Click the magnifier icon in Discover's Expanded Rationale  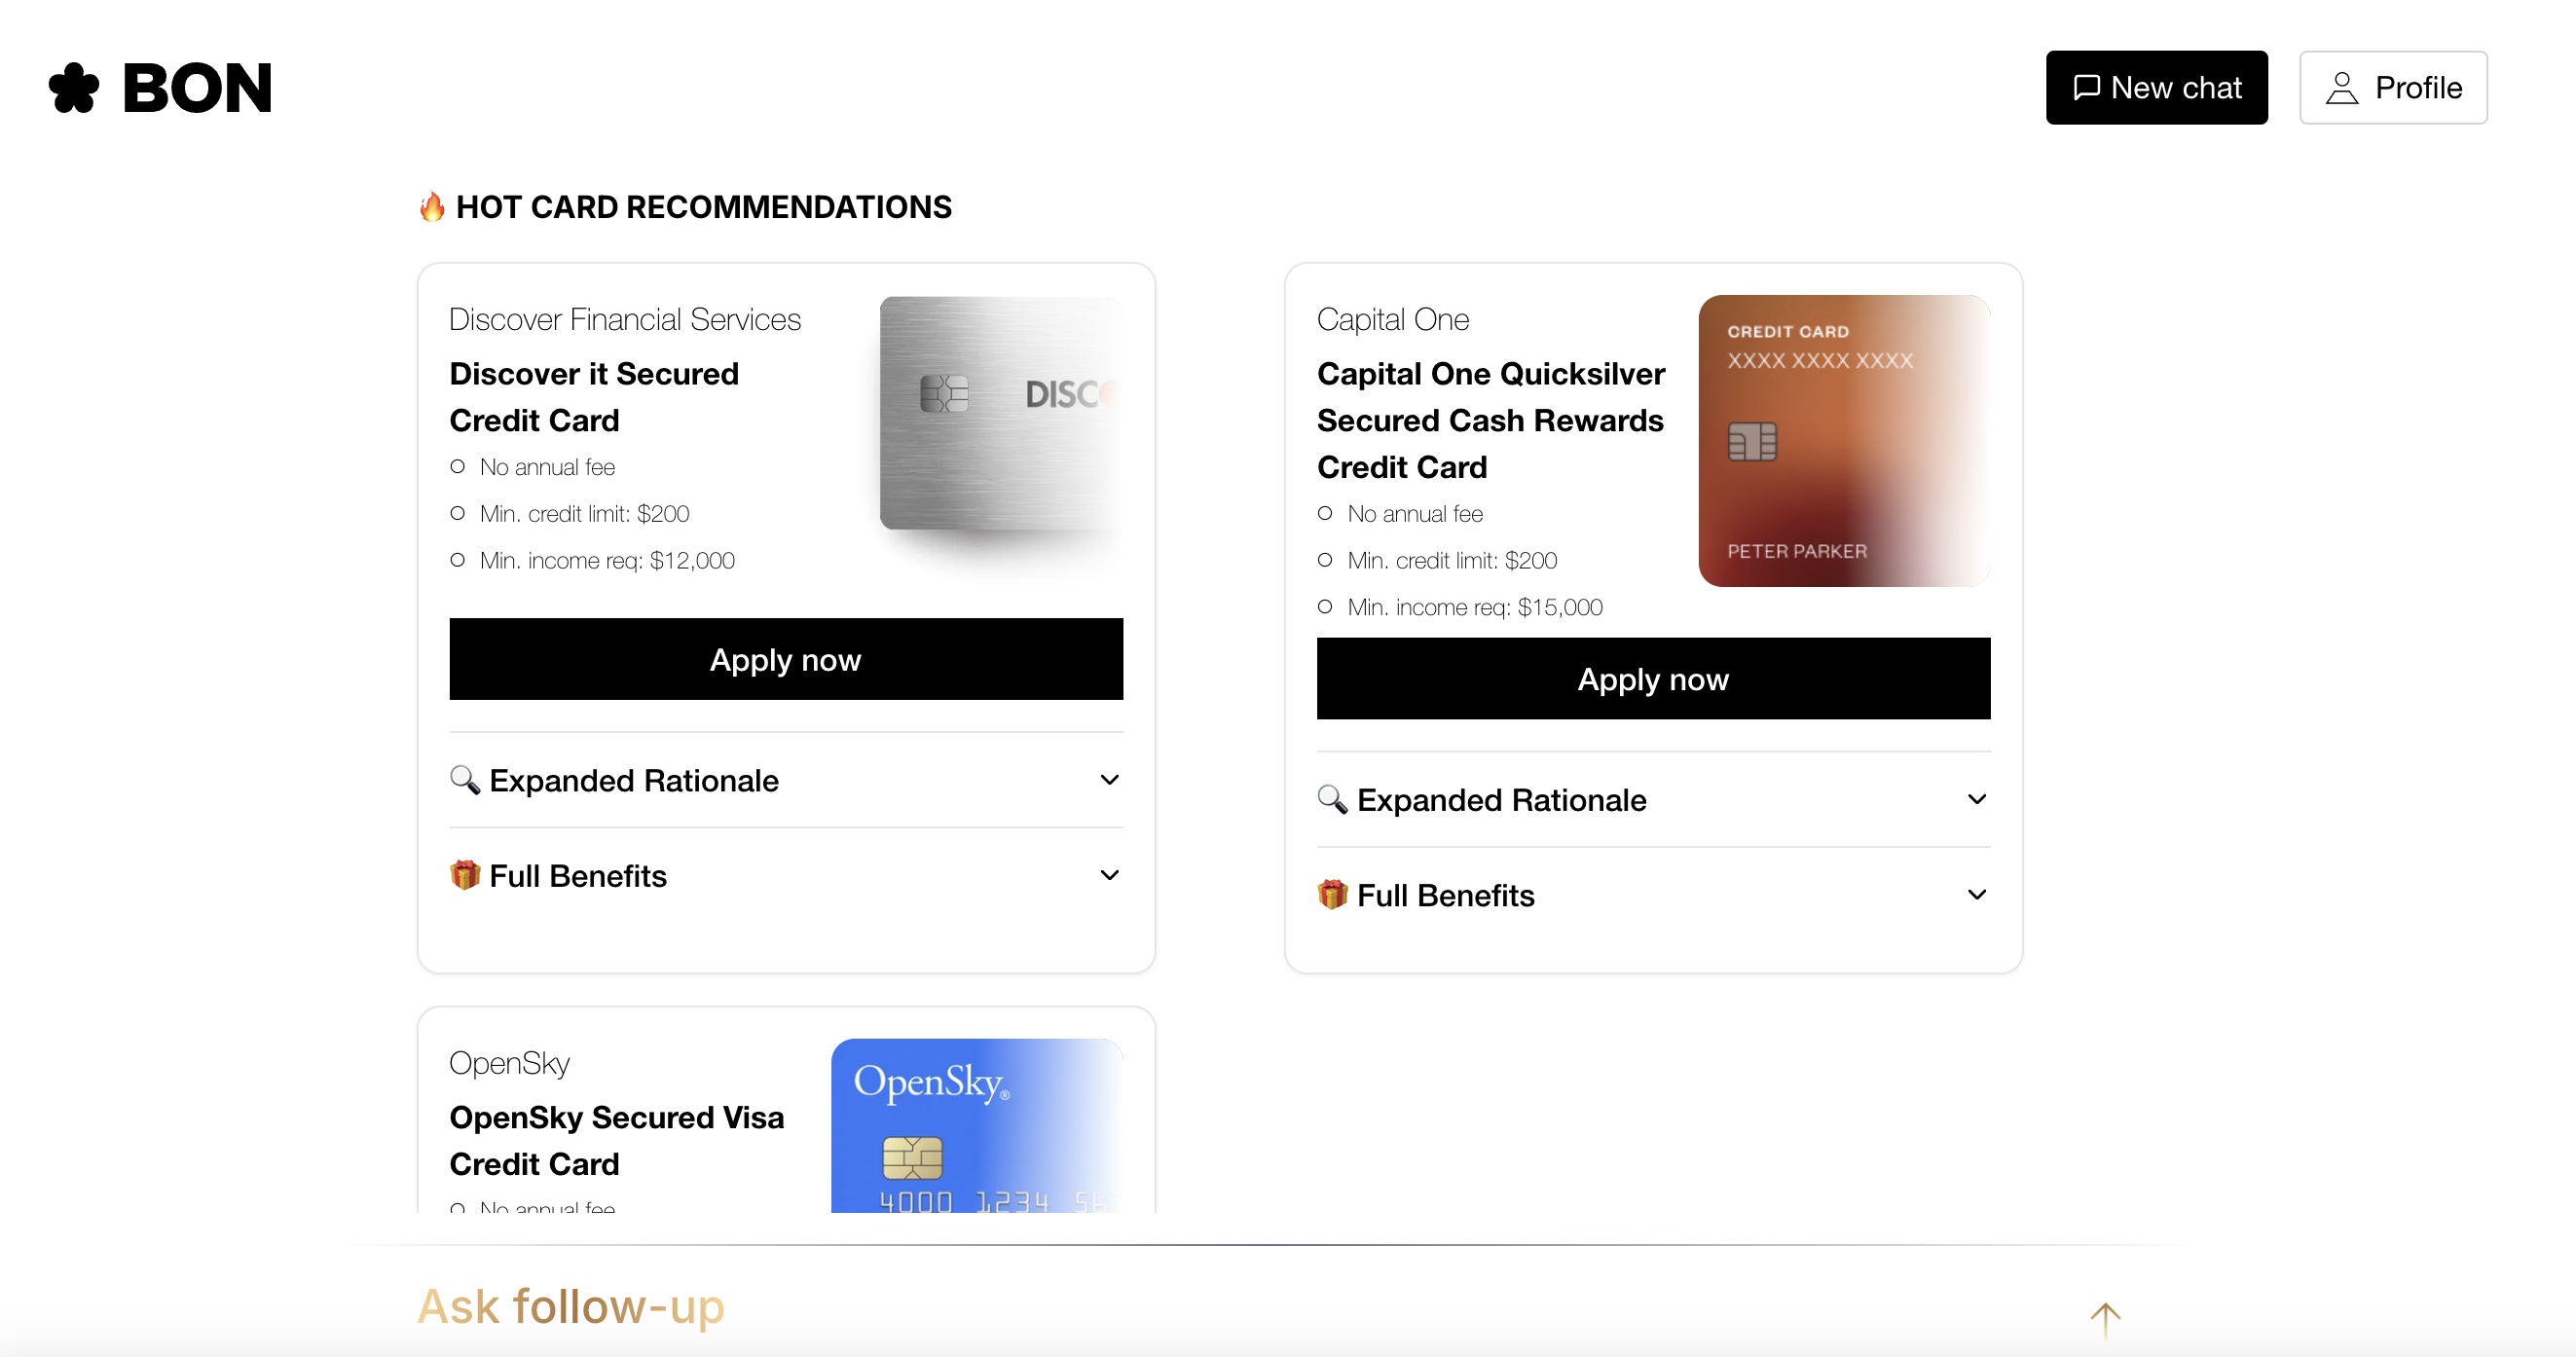click(465, 780)
